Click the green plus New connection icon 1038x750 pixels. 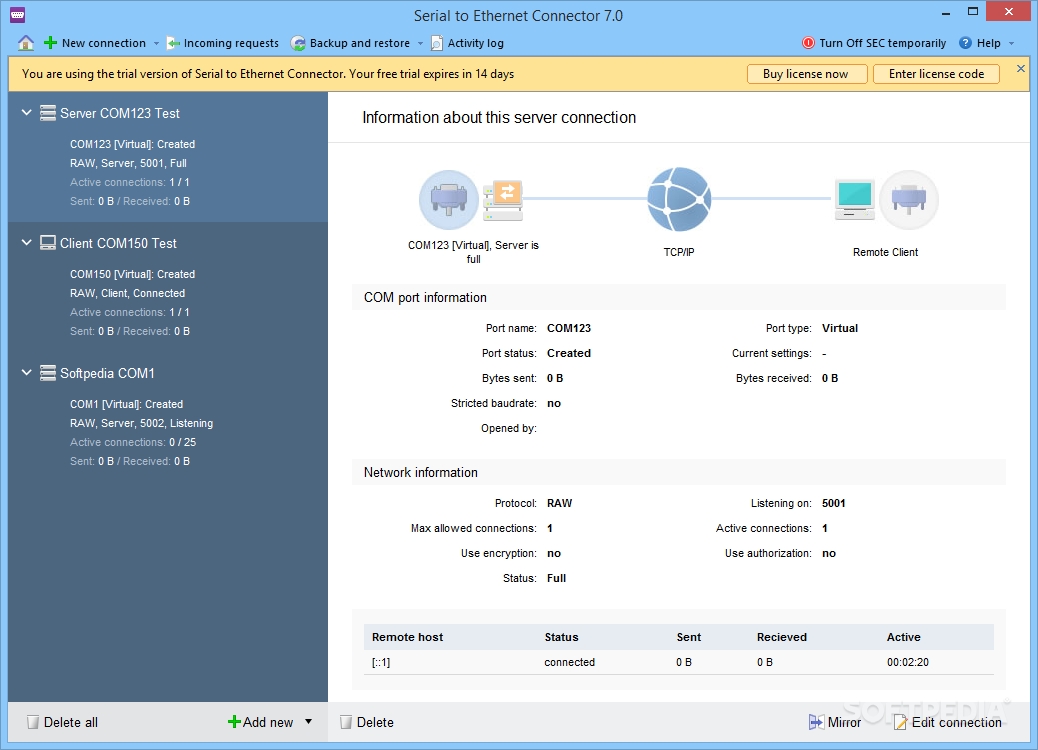click(50, 43)
